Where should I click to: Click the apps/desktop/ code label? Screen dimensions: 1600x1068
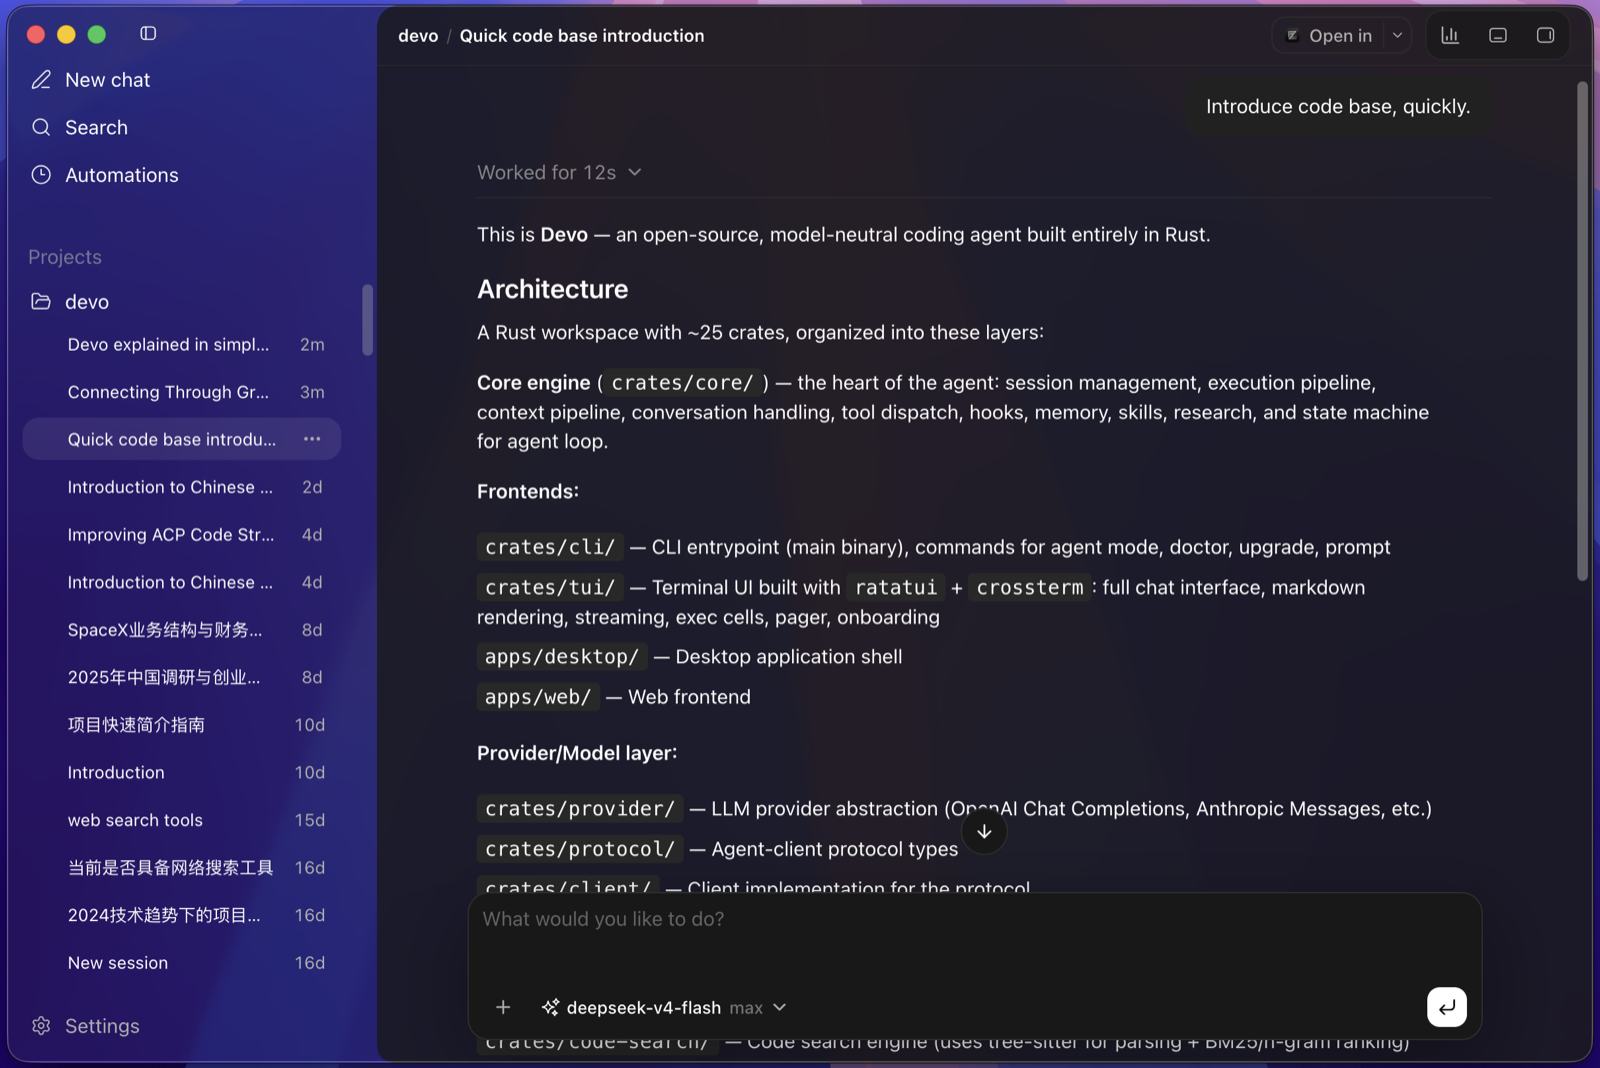click(x=562, y=657)
